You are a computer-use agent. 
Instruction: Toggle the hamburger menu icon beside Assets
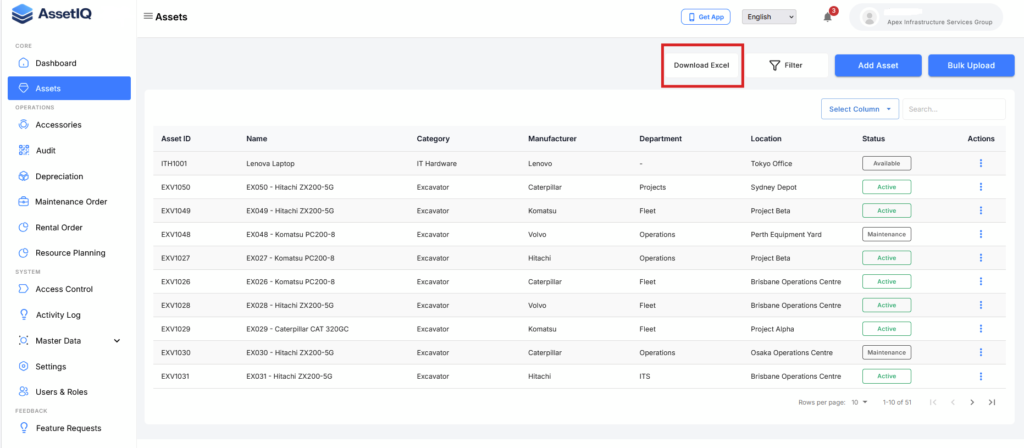pyautogui.click(x=148, y=16)
